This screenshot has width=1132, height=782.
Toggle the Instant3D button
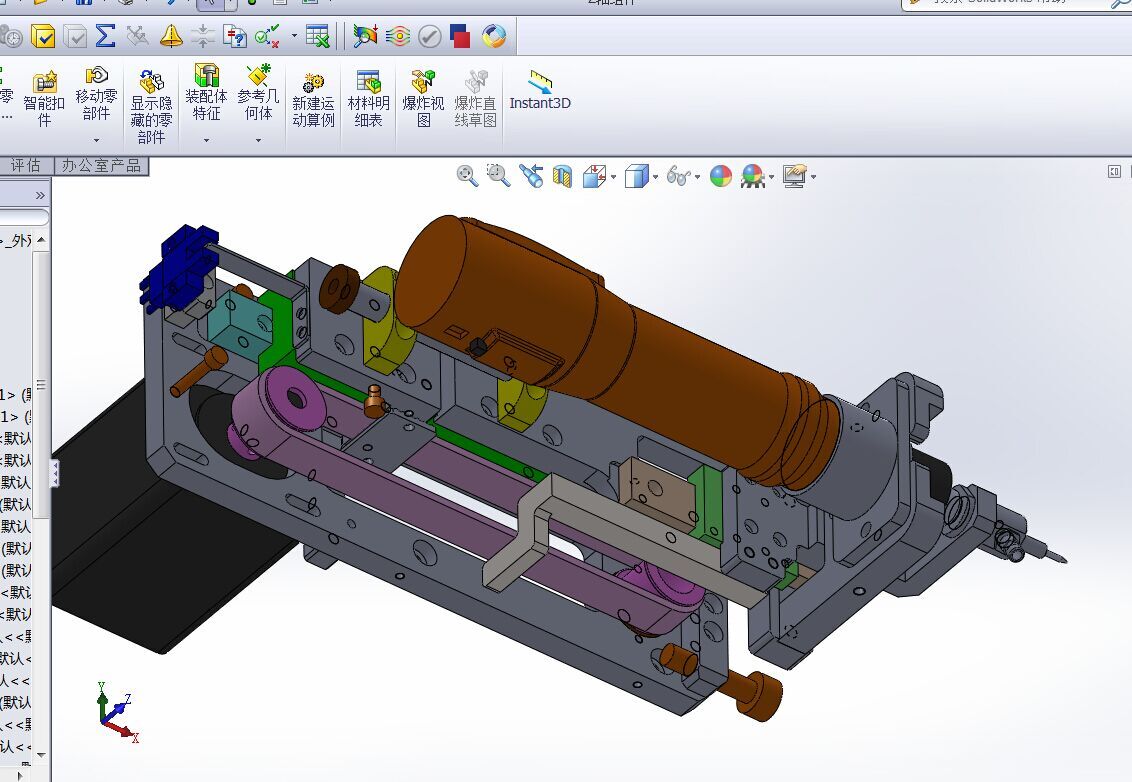coord(540,91)
